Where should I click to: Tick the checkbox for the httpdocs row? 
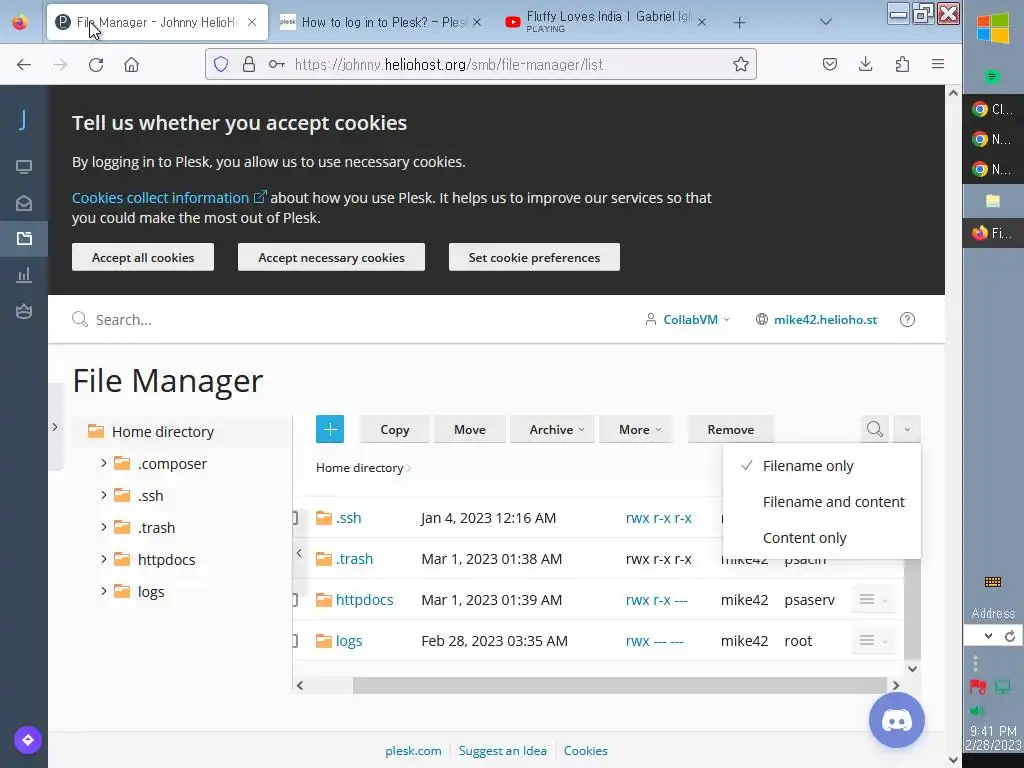click(295, 600)
